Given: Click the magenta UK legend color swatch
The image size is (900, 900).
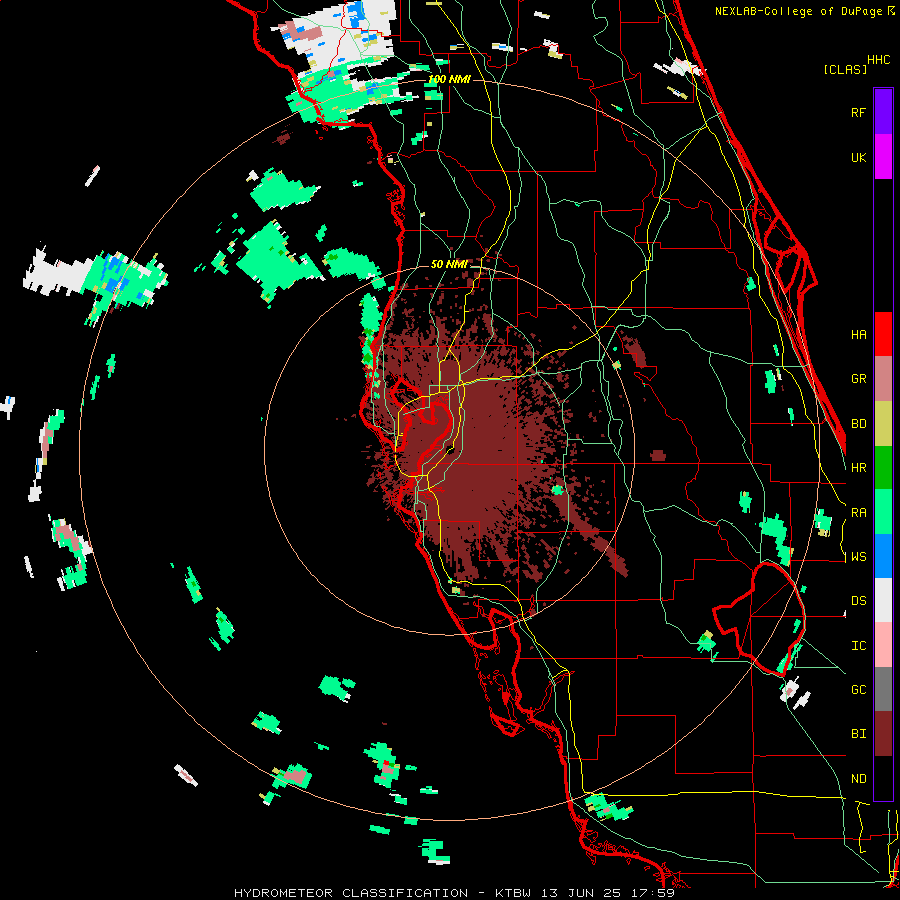Looking at the screenshot, I should coord(883,157).
